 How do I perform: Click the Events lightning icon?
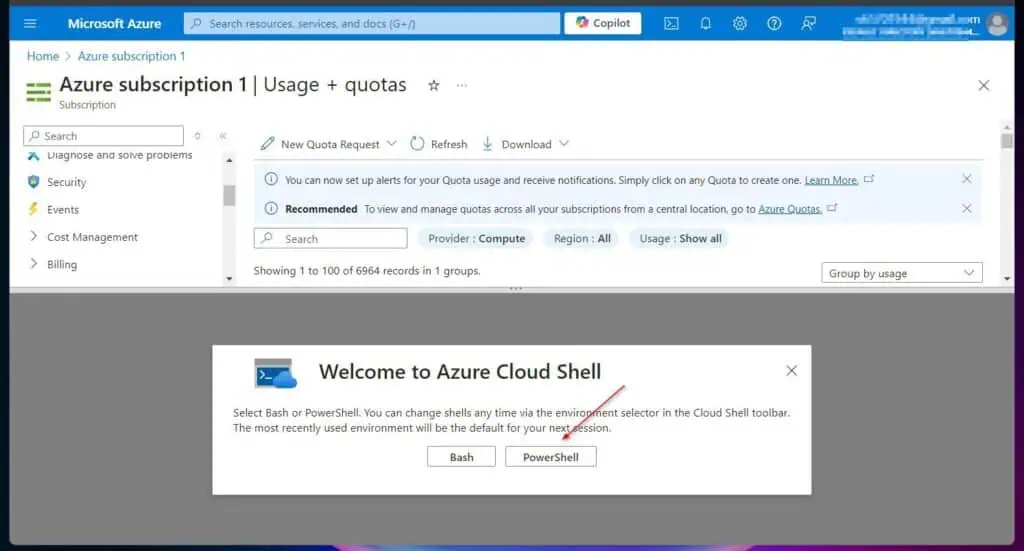tap(33, 210)
